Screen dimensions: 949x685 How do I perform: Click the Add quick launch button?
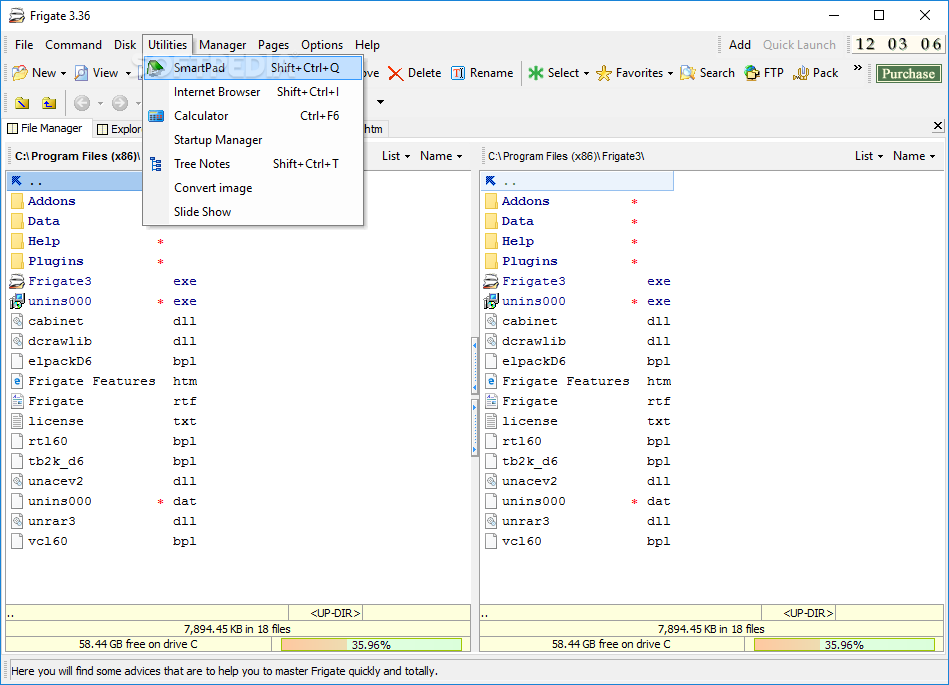tap(740, 45)
